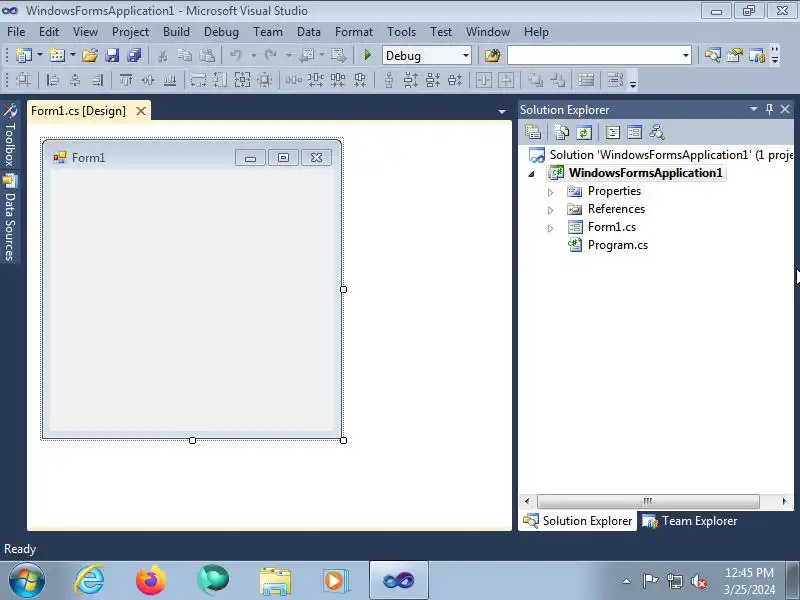Image resolution: width=800 pixels, height=600 pixels.
Task: Click the Align to Grid icon
Action: tap(23, 80)
